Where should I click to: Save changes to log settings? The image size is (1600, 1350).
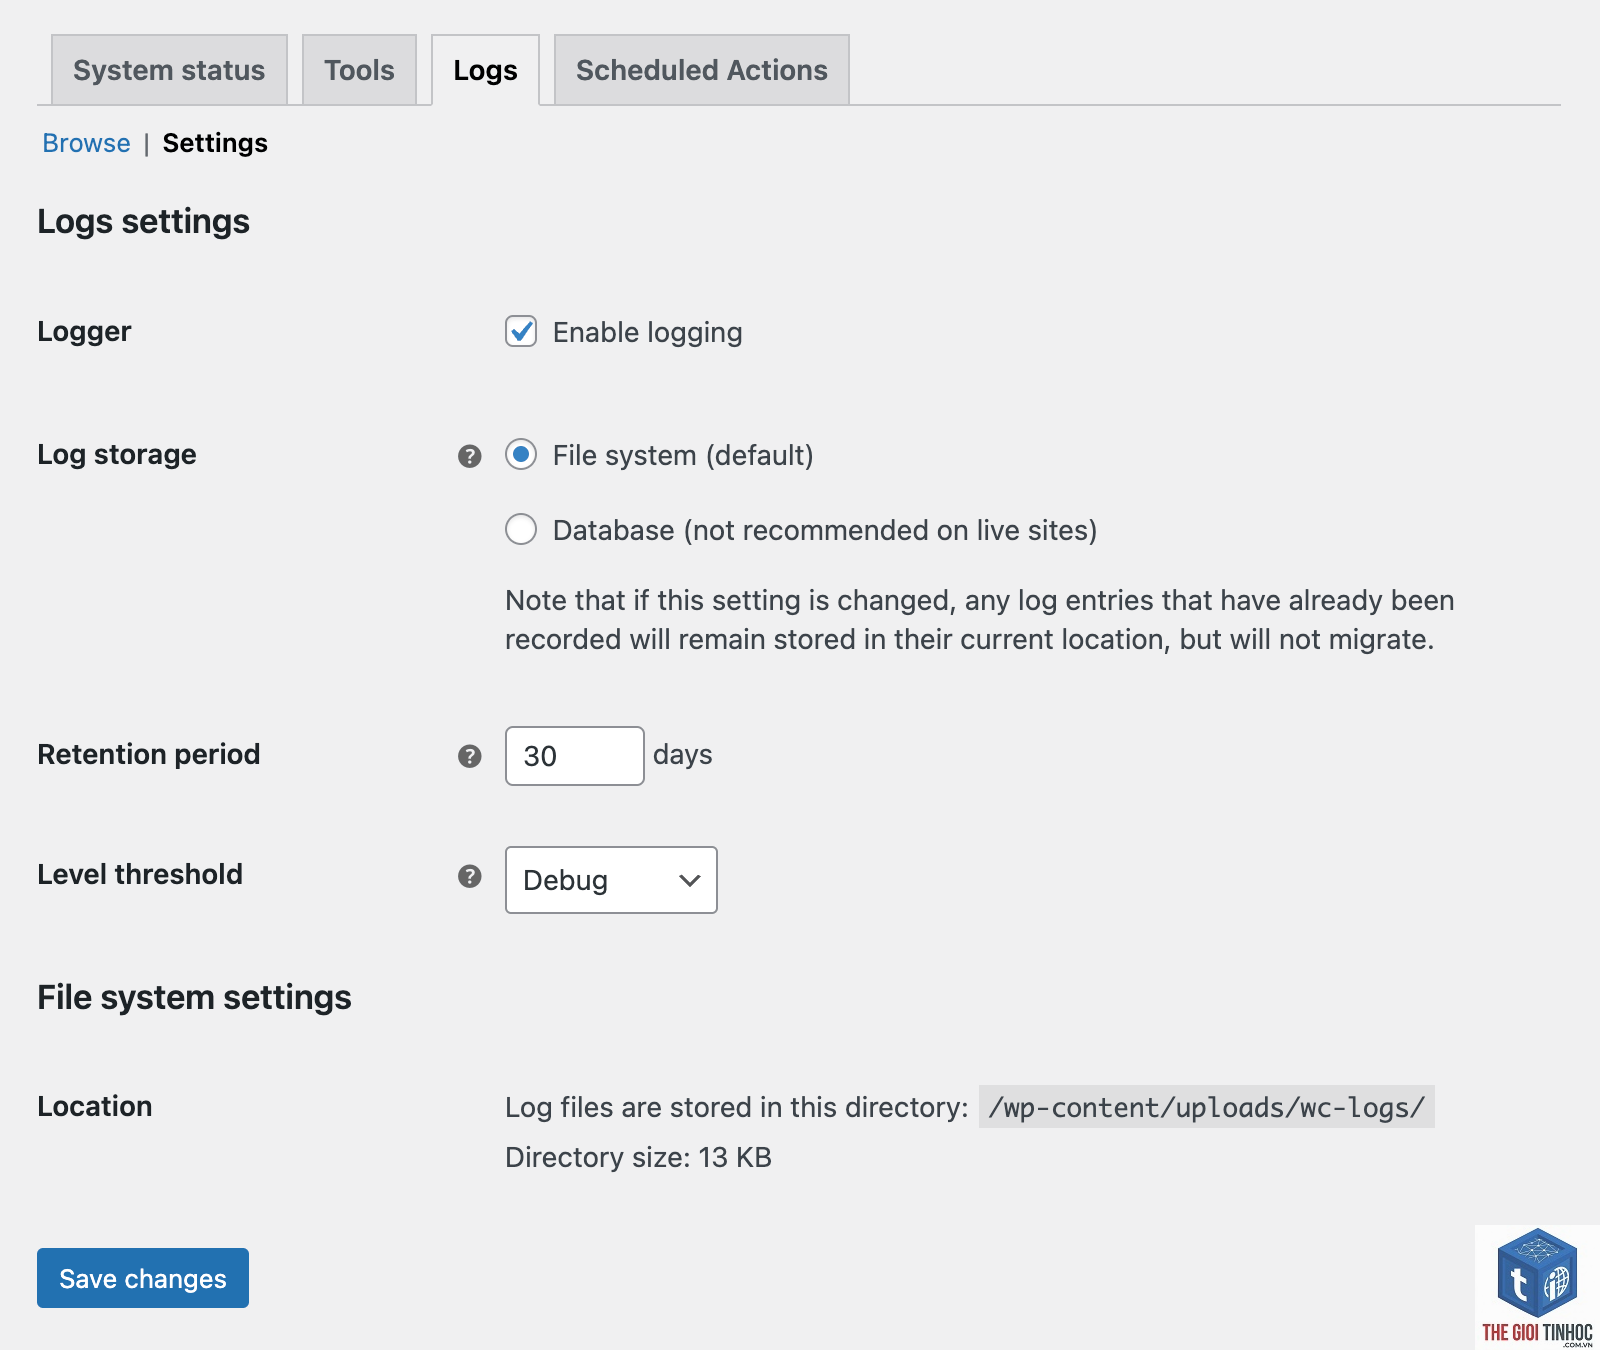click(x=143, y=1278)
